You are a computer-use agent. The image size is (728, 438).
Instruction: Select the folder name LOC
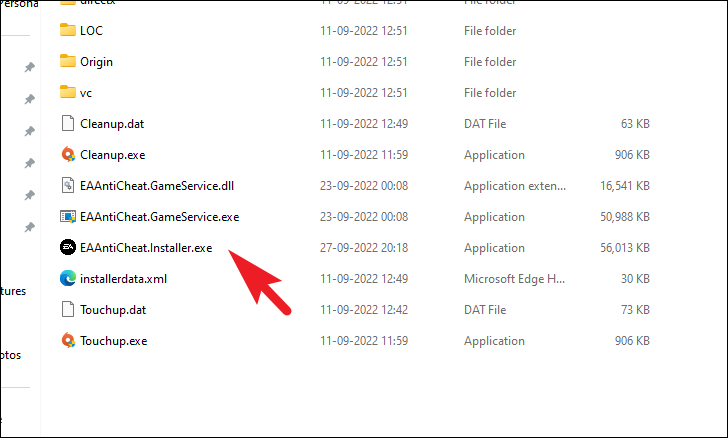(91, 31)
